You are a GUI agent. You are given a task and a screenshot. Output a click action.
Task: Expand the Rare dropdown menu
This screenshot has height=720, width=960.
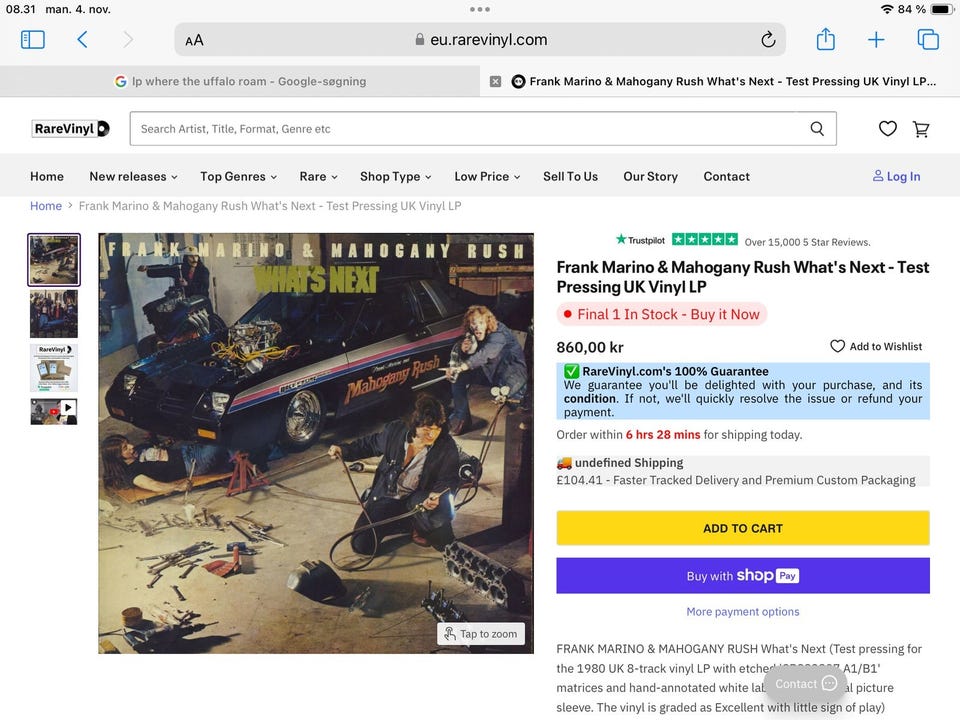318,176
